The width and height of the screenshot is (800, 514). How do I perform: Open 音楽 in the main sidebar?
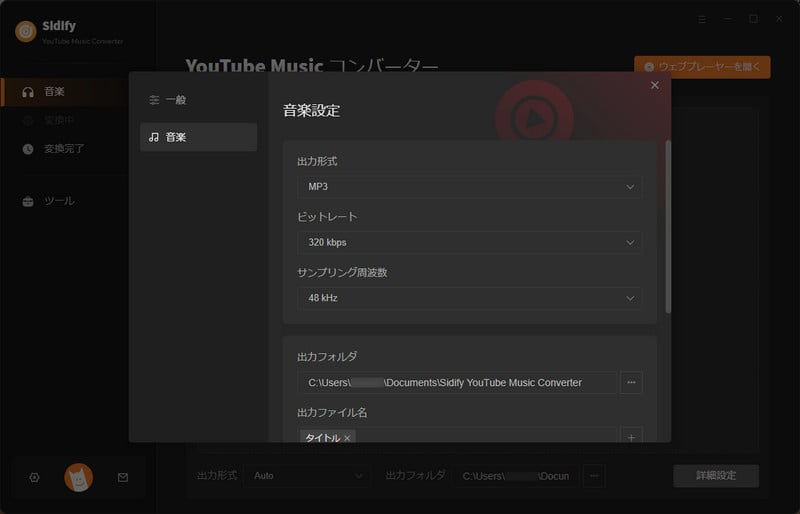[x=64, y=92]
